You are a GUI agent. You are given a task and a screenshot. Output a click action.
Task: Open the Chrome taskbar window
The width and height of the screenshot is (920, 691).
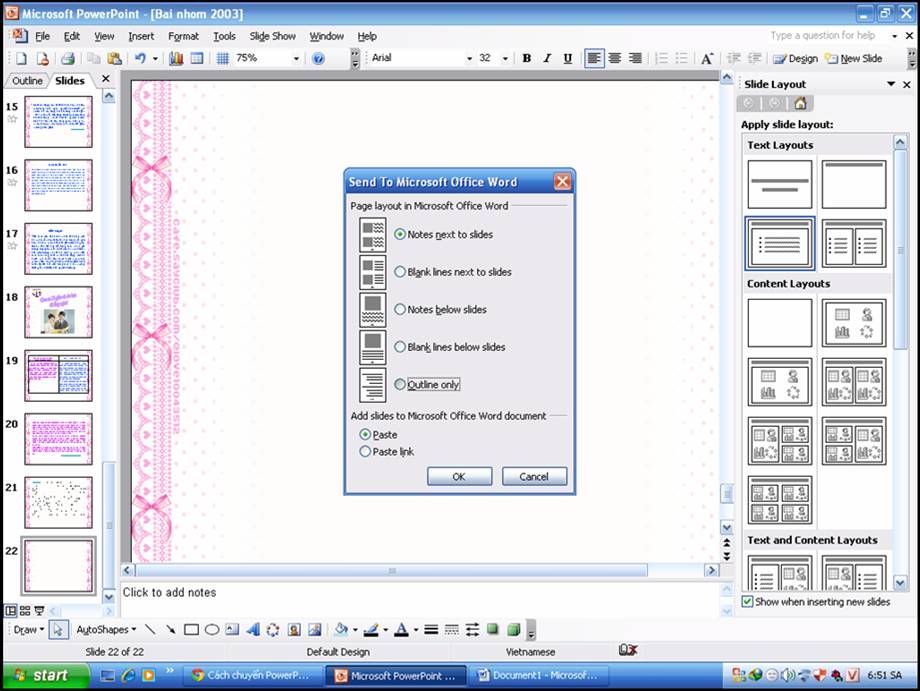(x=255, y=676)
